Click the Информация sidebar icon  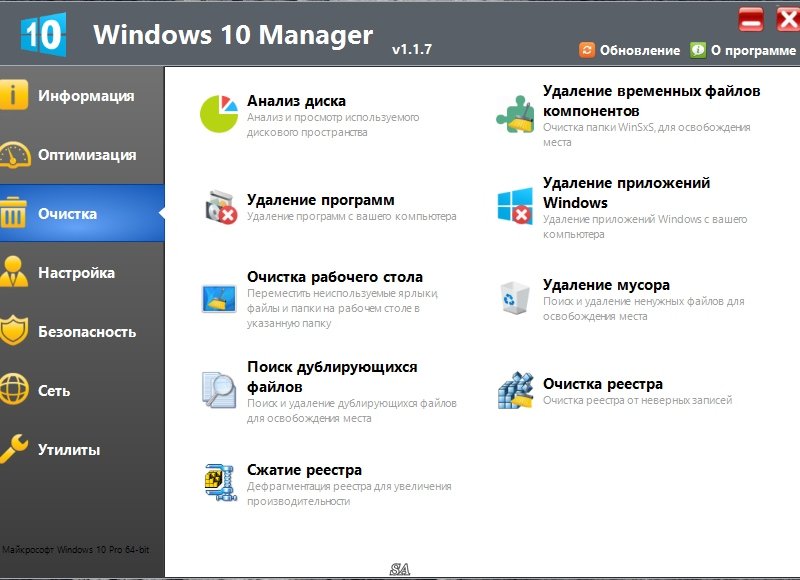(13, 95)
